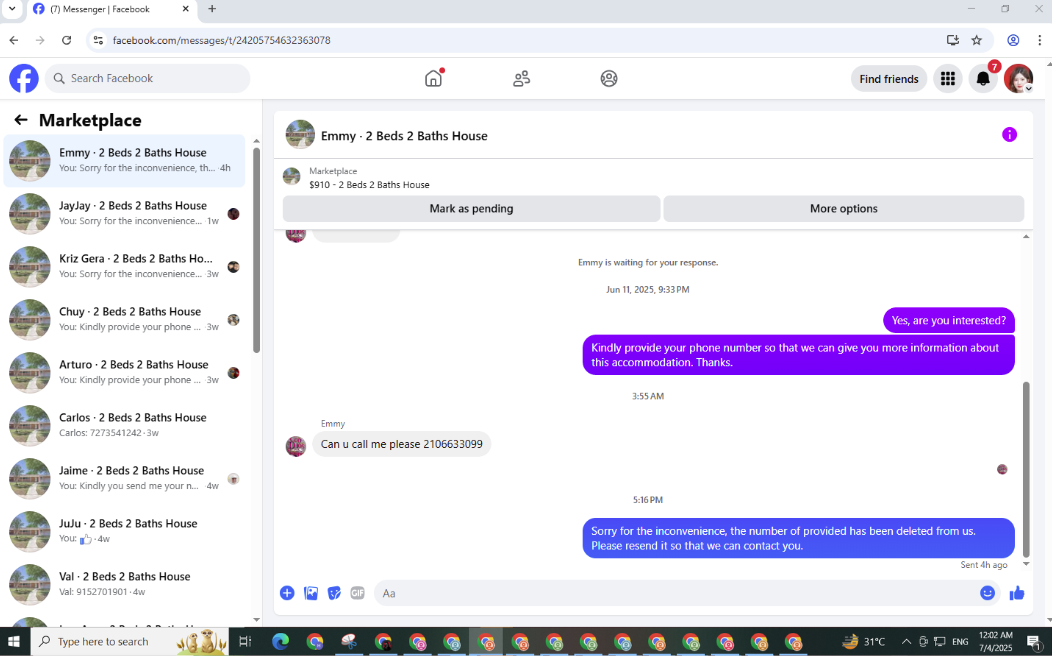Open the Friends icon in top navigation
This screenshot has height=656, width=1052.
[521, 78]
